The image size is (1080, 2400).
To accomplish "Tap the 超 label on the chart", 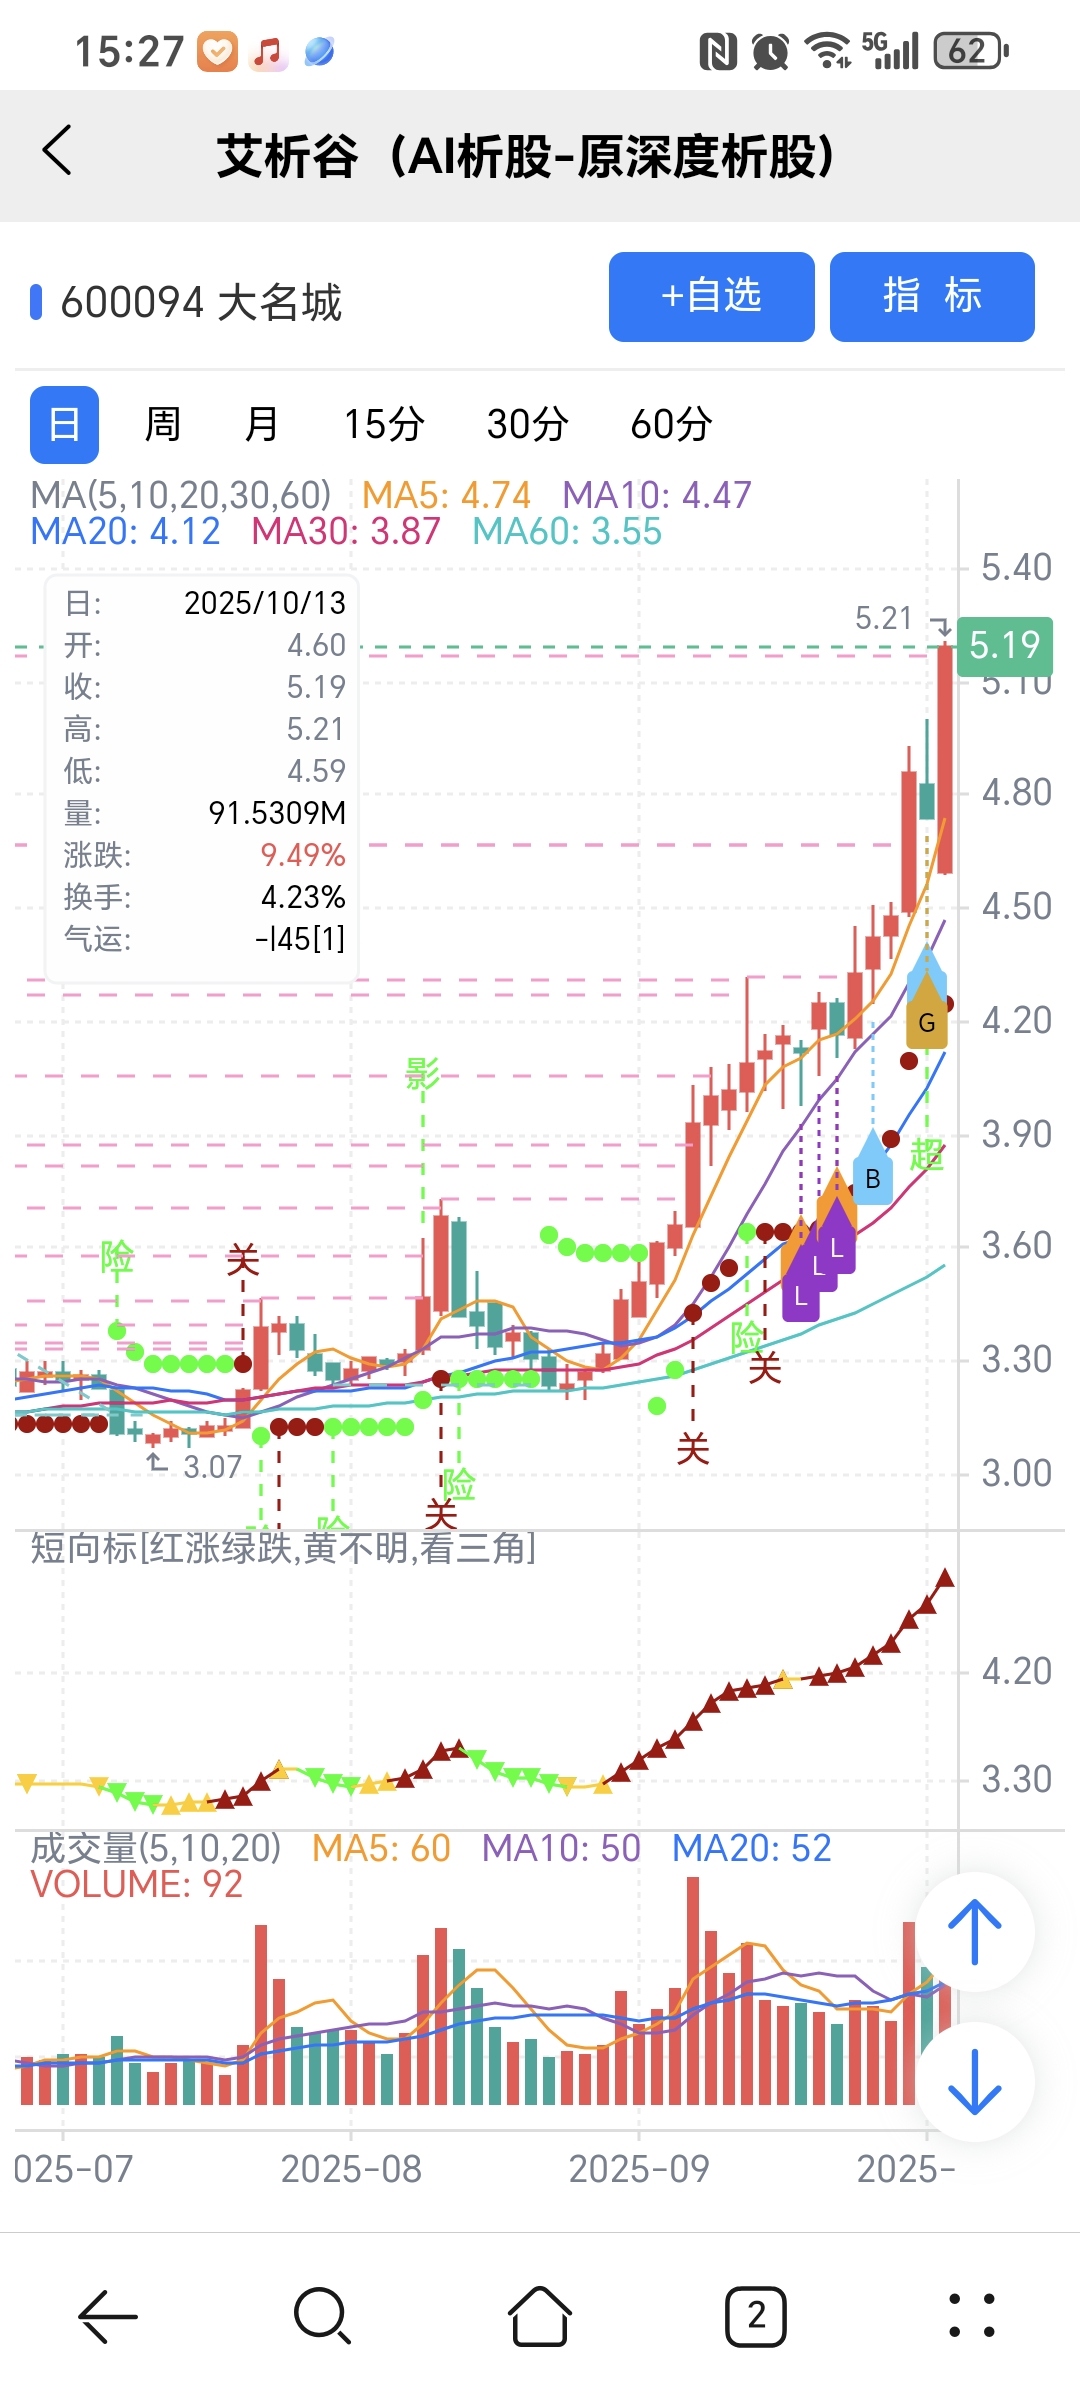I will pos(927,1155).
